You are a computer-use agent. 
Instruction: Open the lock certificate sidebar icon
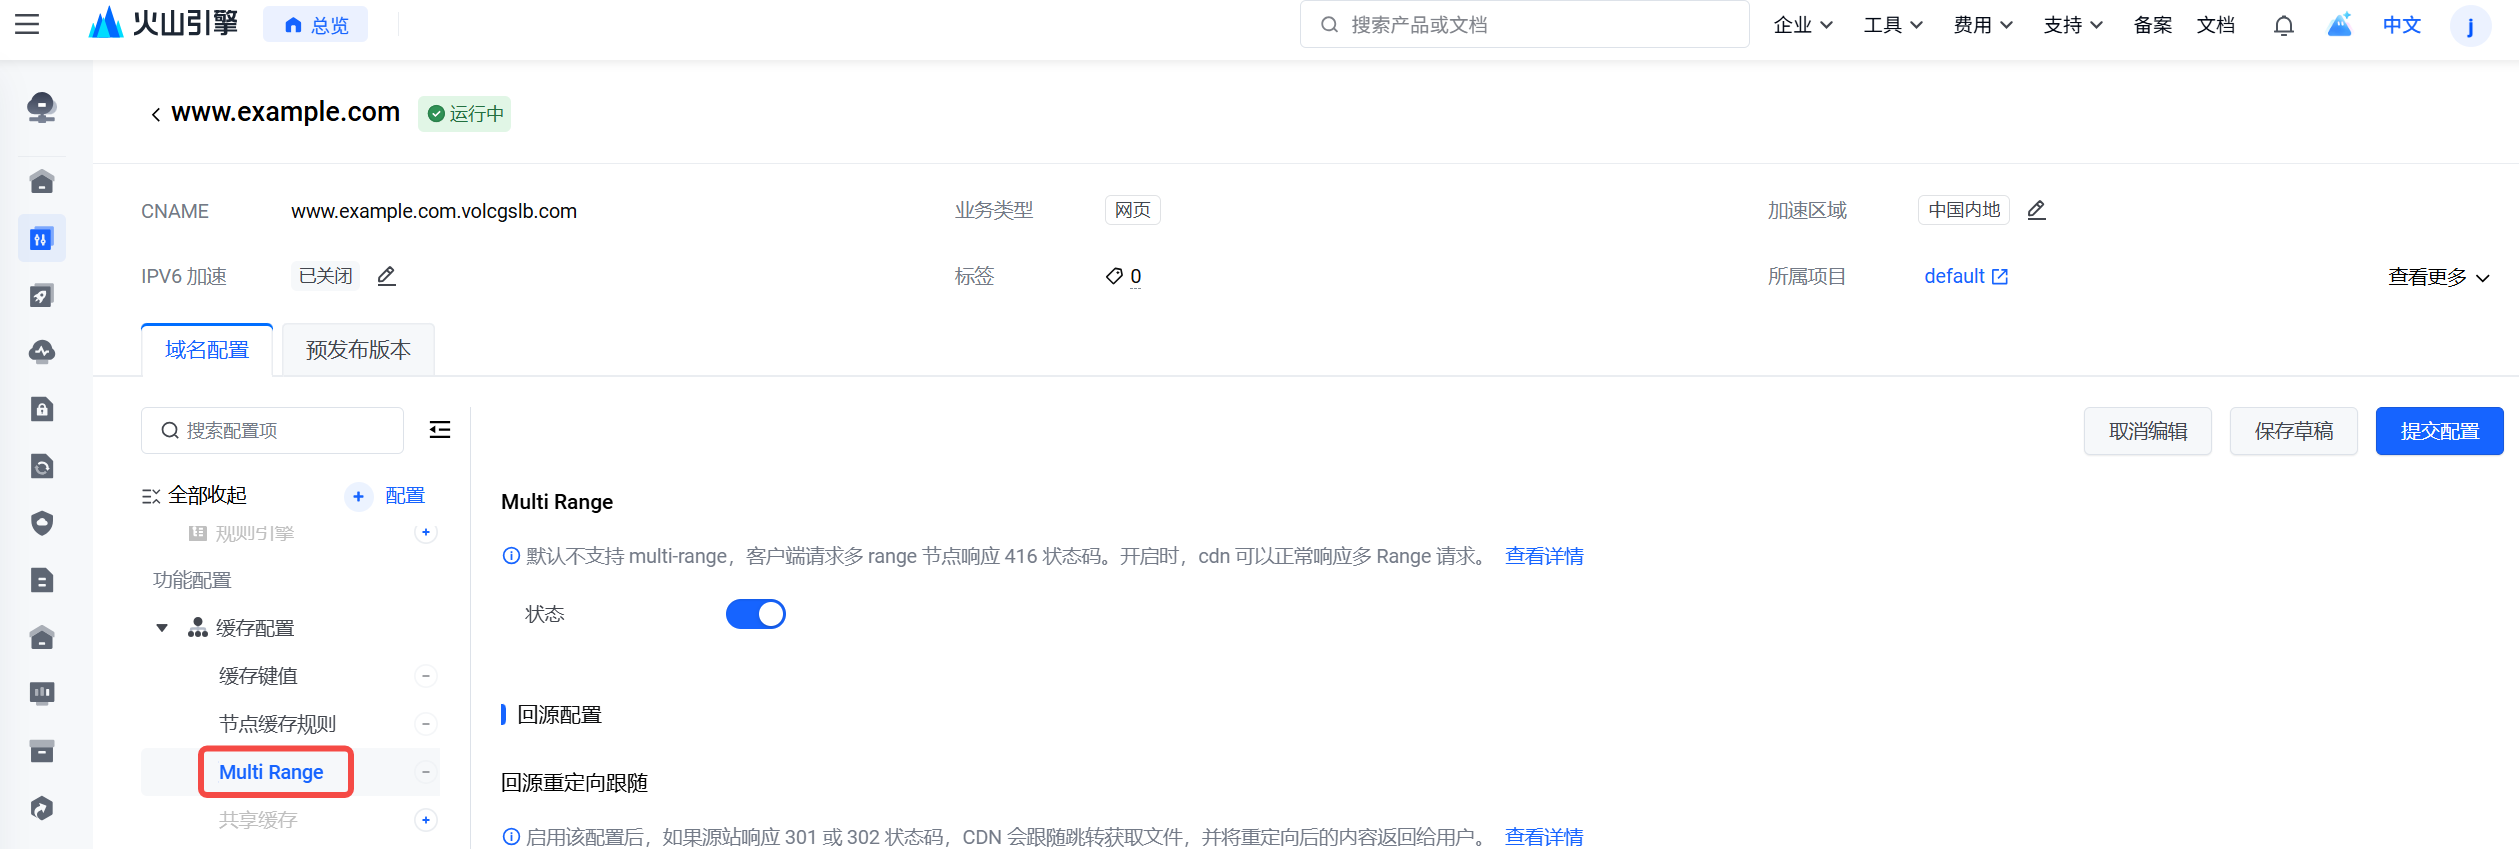42,409
